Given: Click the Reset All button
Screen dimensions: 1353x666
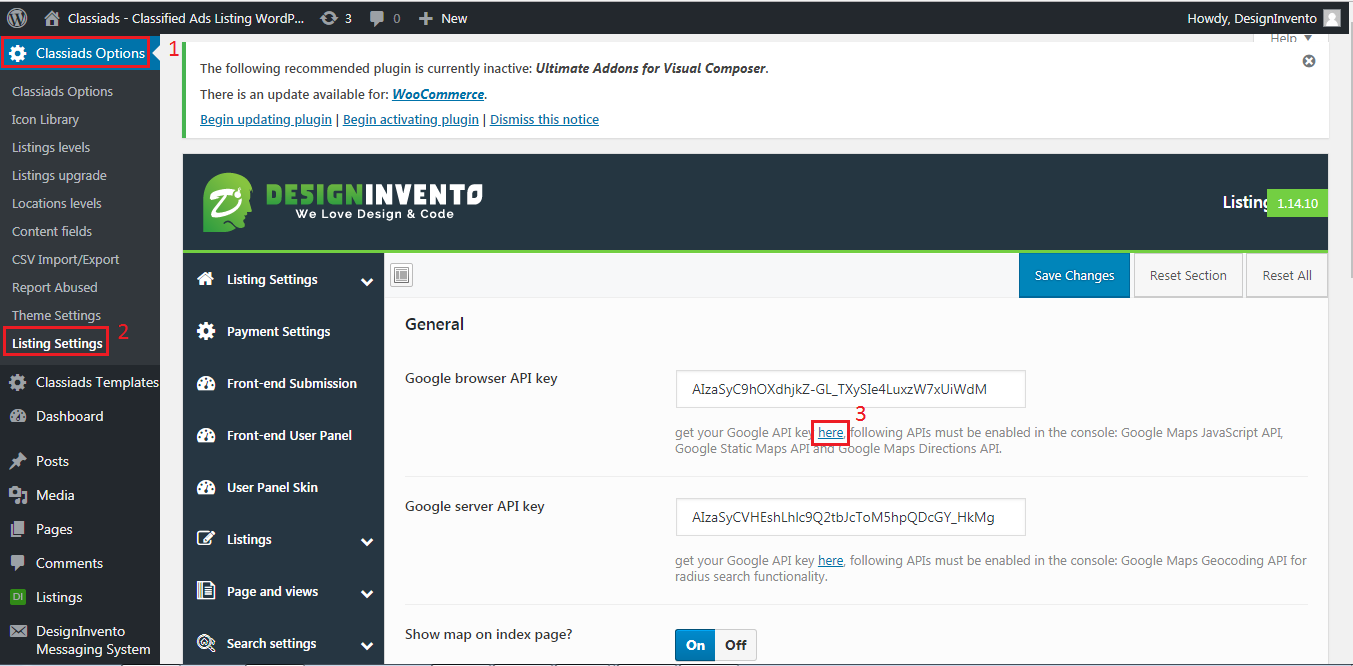Looking at the screenshot, I should 1287,275.
